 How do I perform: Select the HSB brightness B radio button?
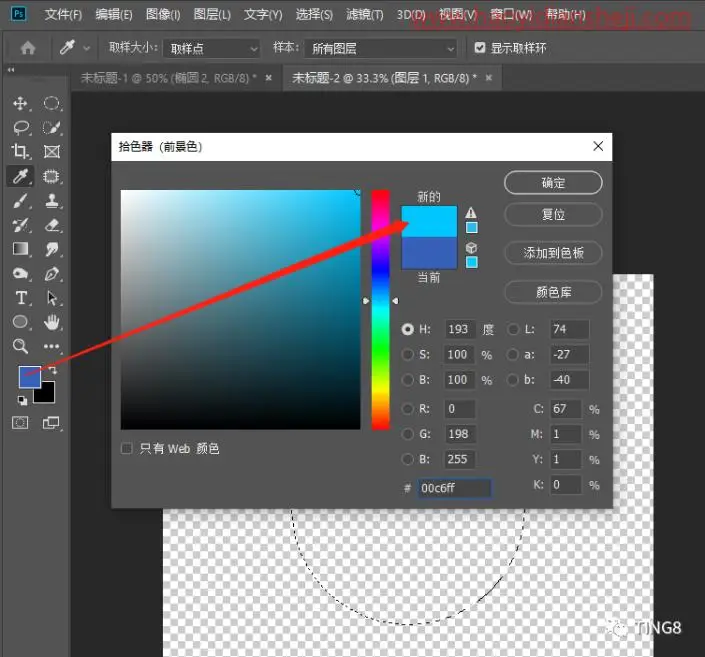tap(407, 380)
